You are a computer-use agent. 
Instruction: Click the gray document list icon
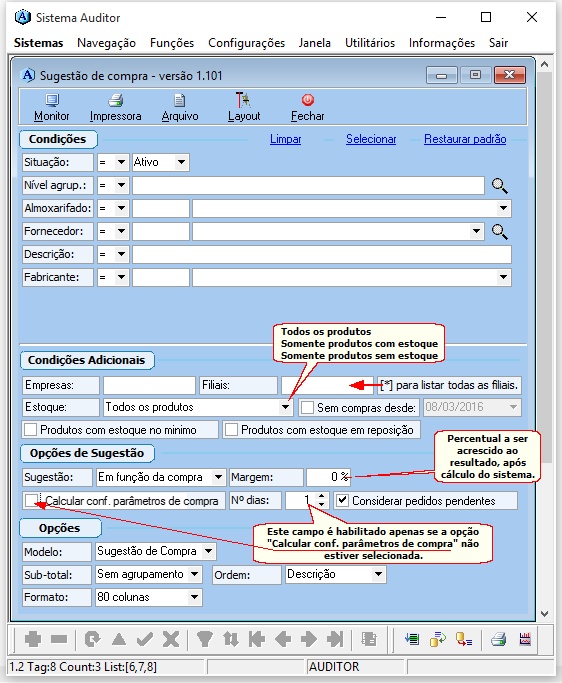(x=369, y=639)
